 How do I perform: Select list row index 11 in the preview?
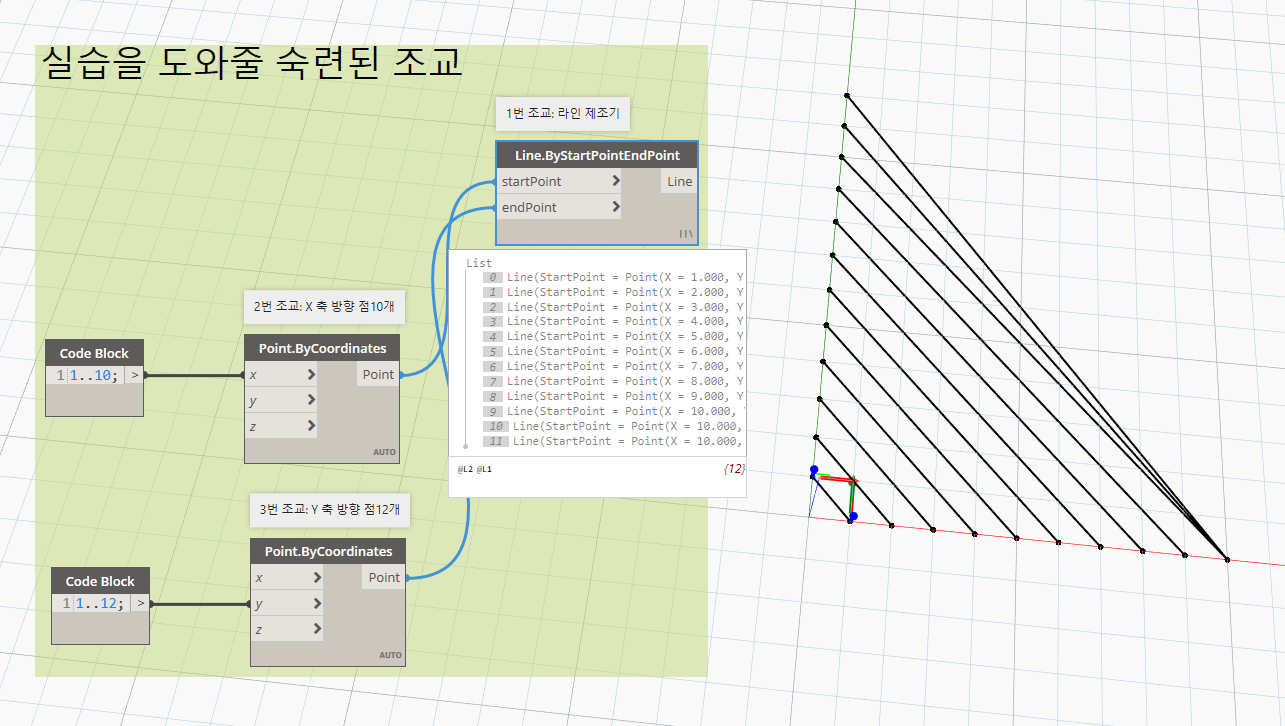tap(614, 441)
